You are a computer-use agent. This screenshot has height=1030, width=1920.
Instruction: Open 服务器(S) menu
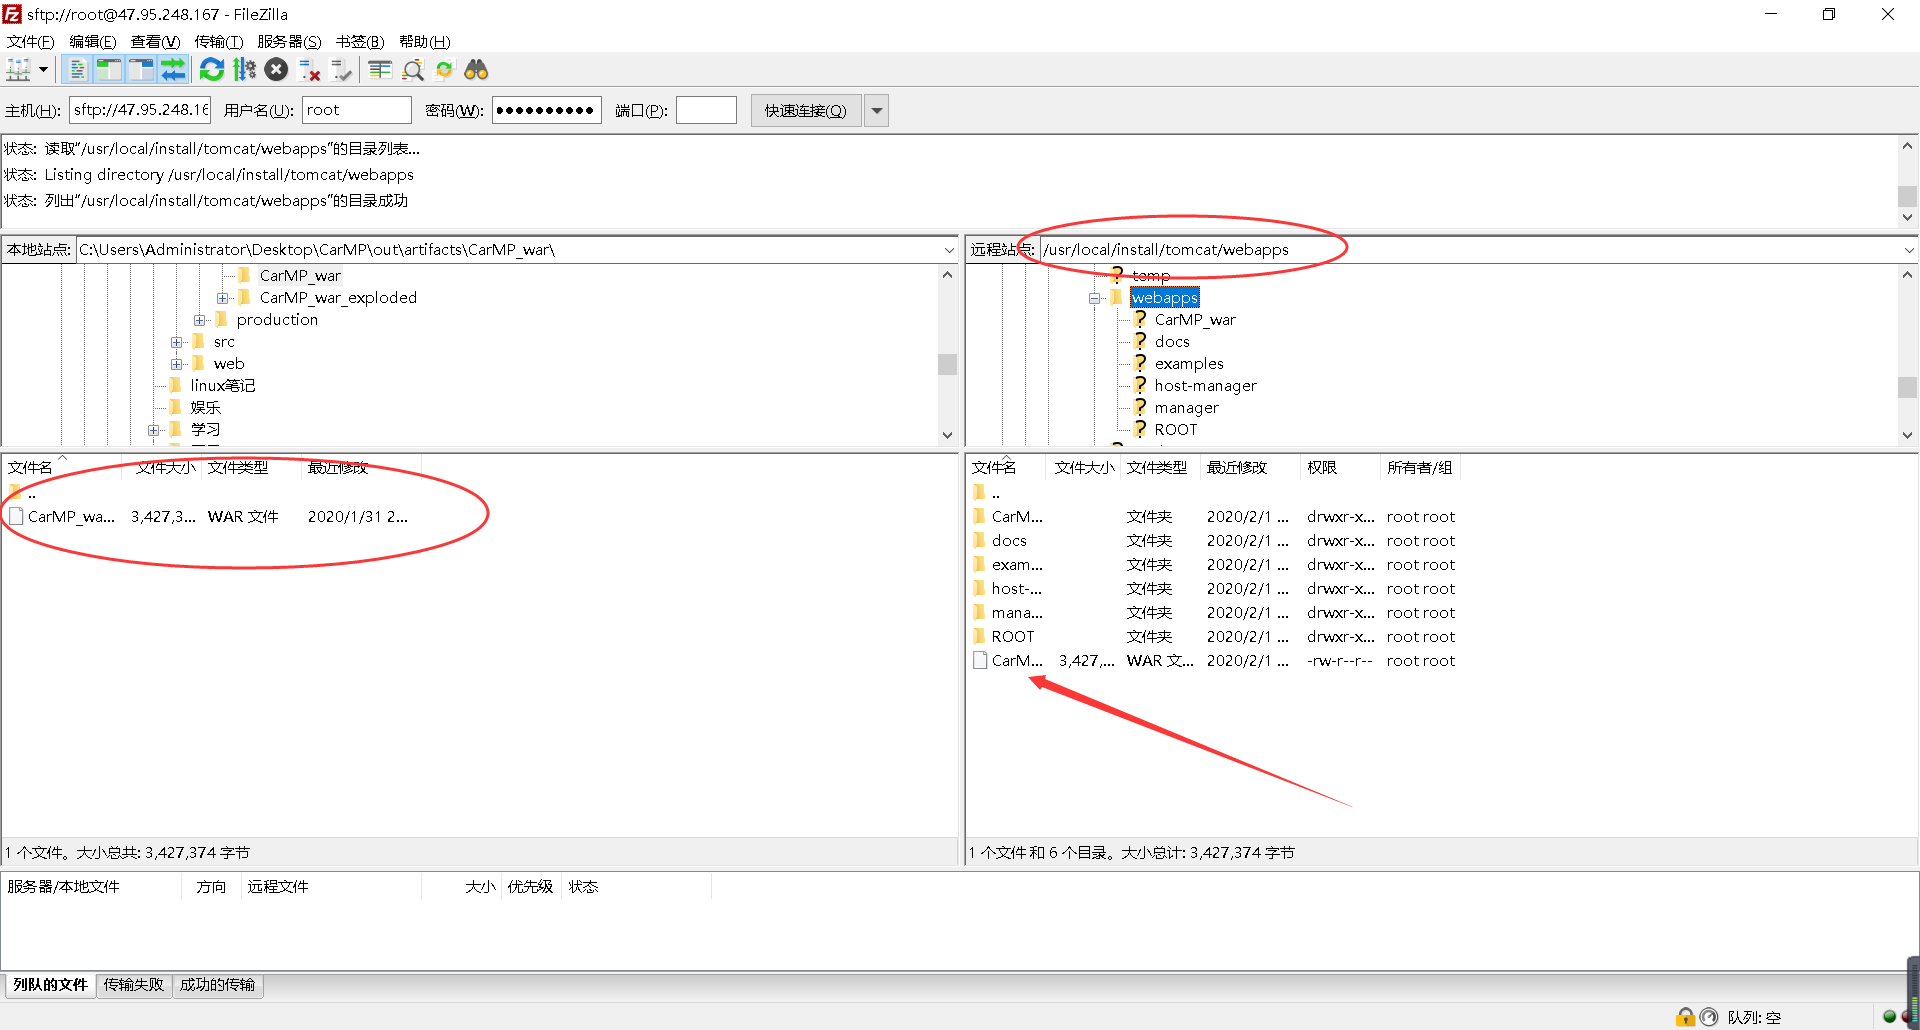pos(289,42)
